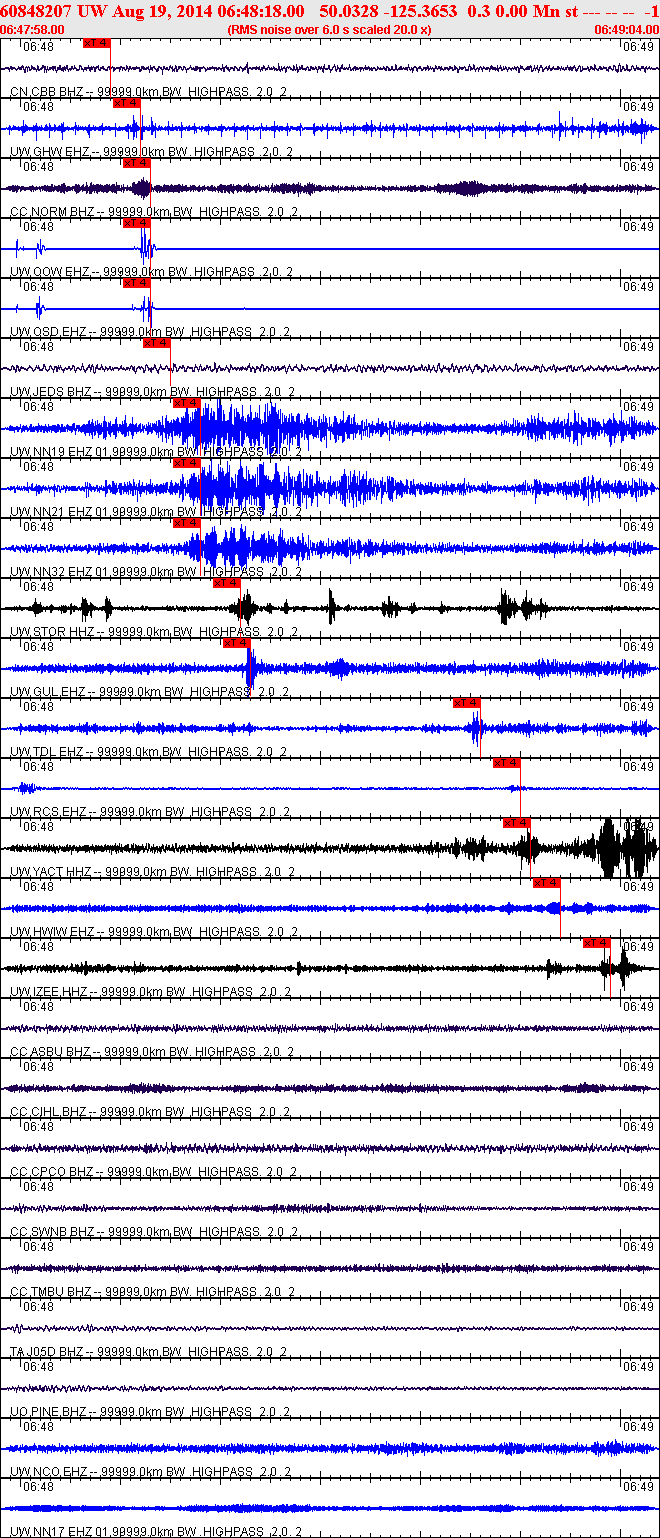This screenshot has width=660, height=1538.
Task: Select the arrival pick flag on UW.IZEE trace
Action: pyautogui.click(x=597, y=943)
